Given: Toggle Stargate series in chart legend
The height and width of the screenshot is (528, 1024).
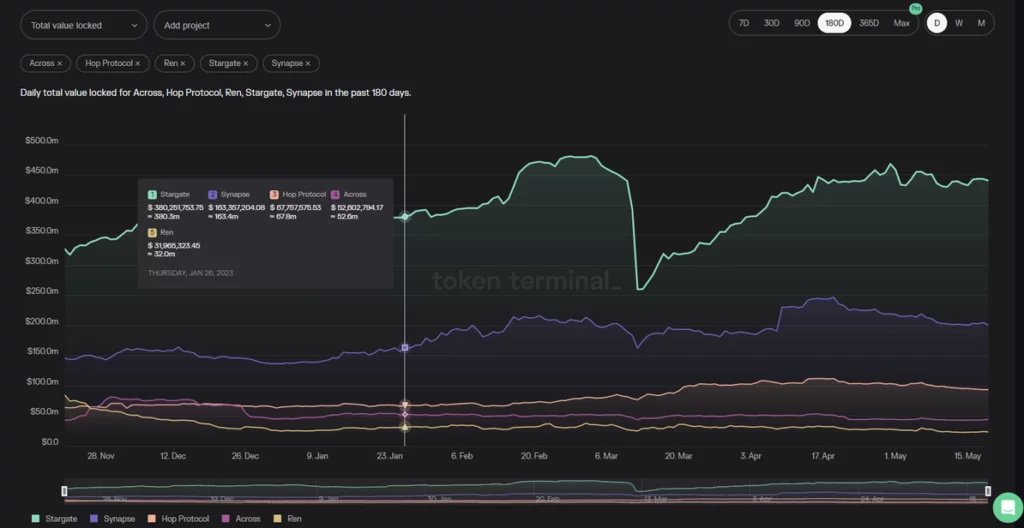Looking at the screenshot, I should 55,519.
